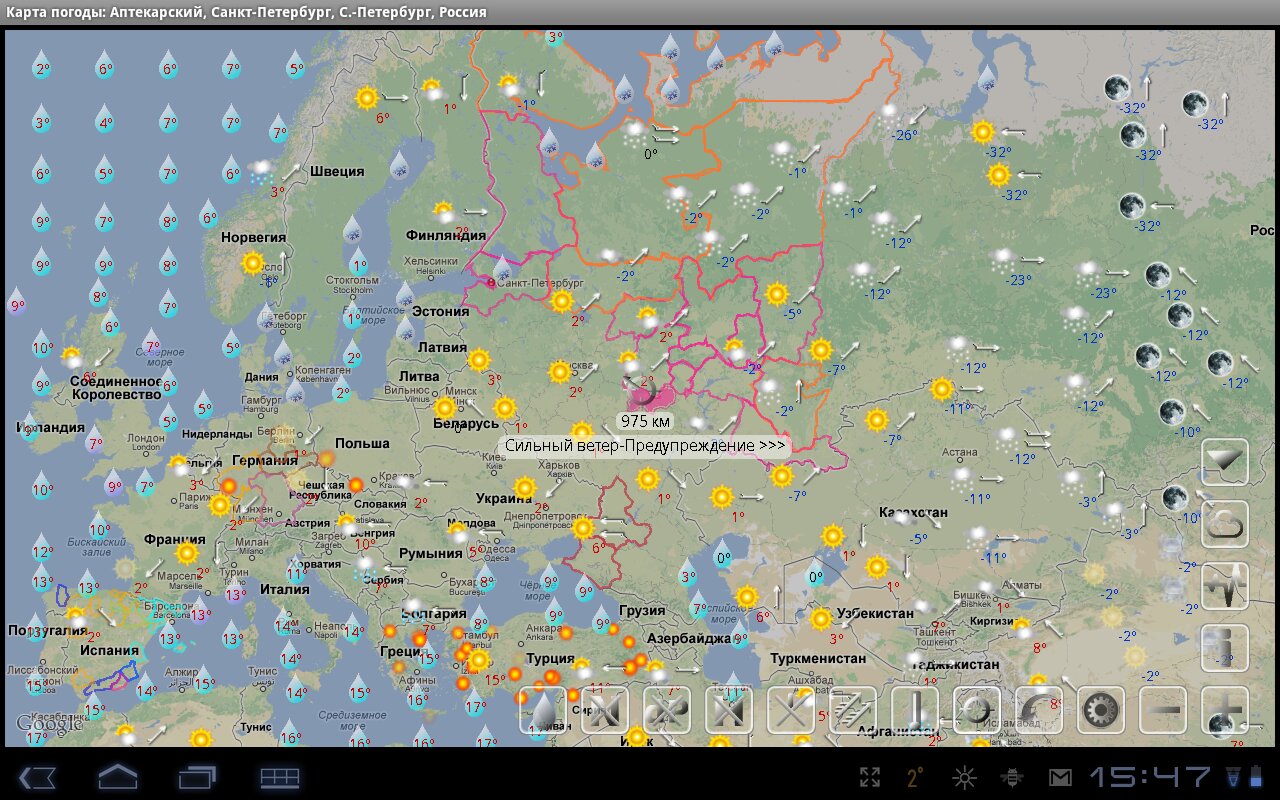
Task: Open the recent apps button
Action: coord(198,777)
